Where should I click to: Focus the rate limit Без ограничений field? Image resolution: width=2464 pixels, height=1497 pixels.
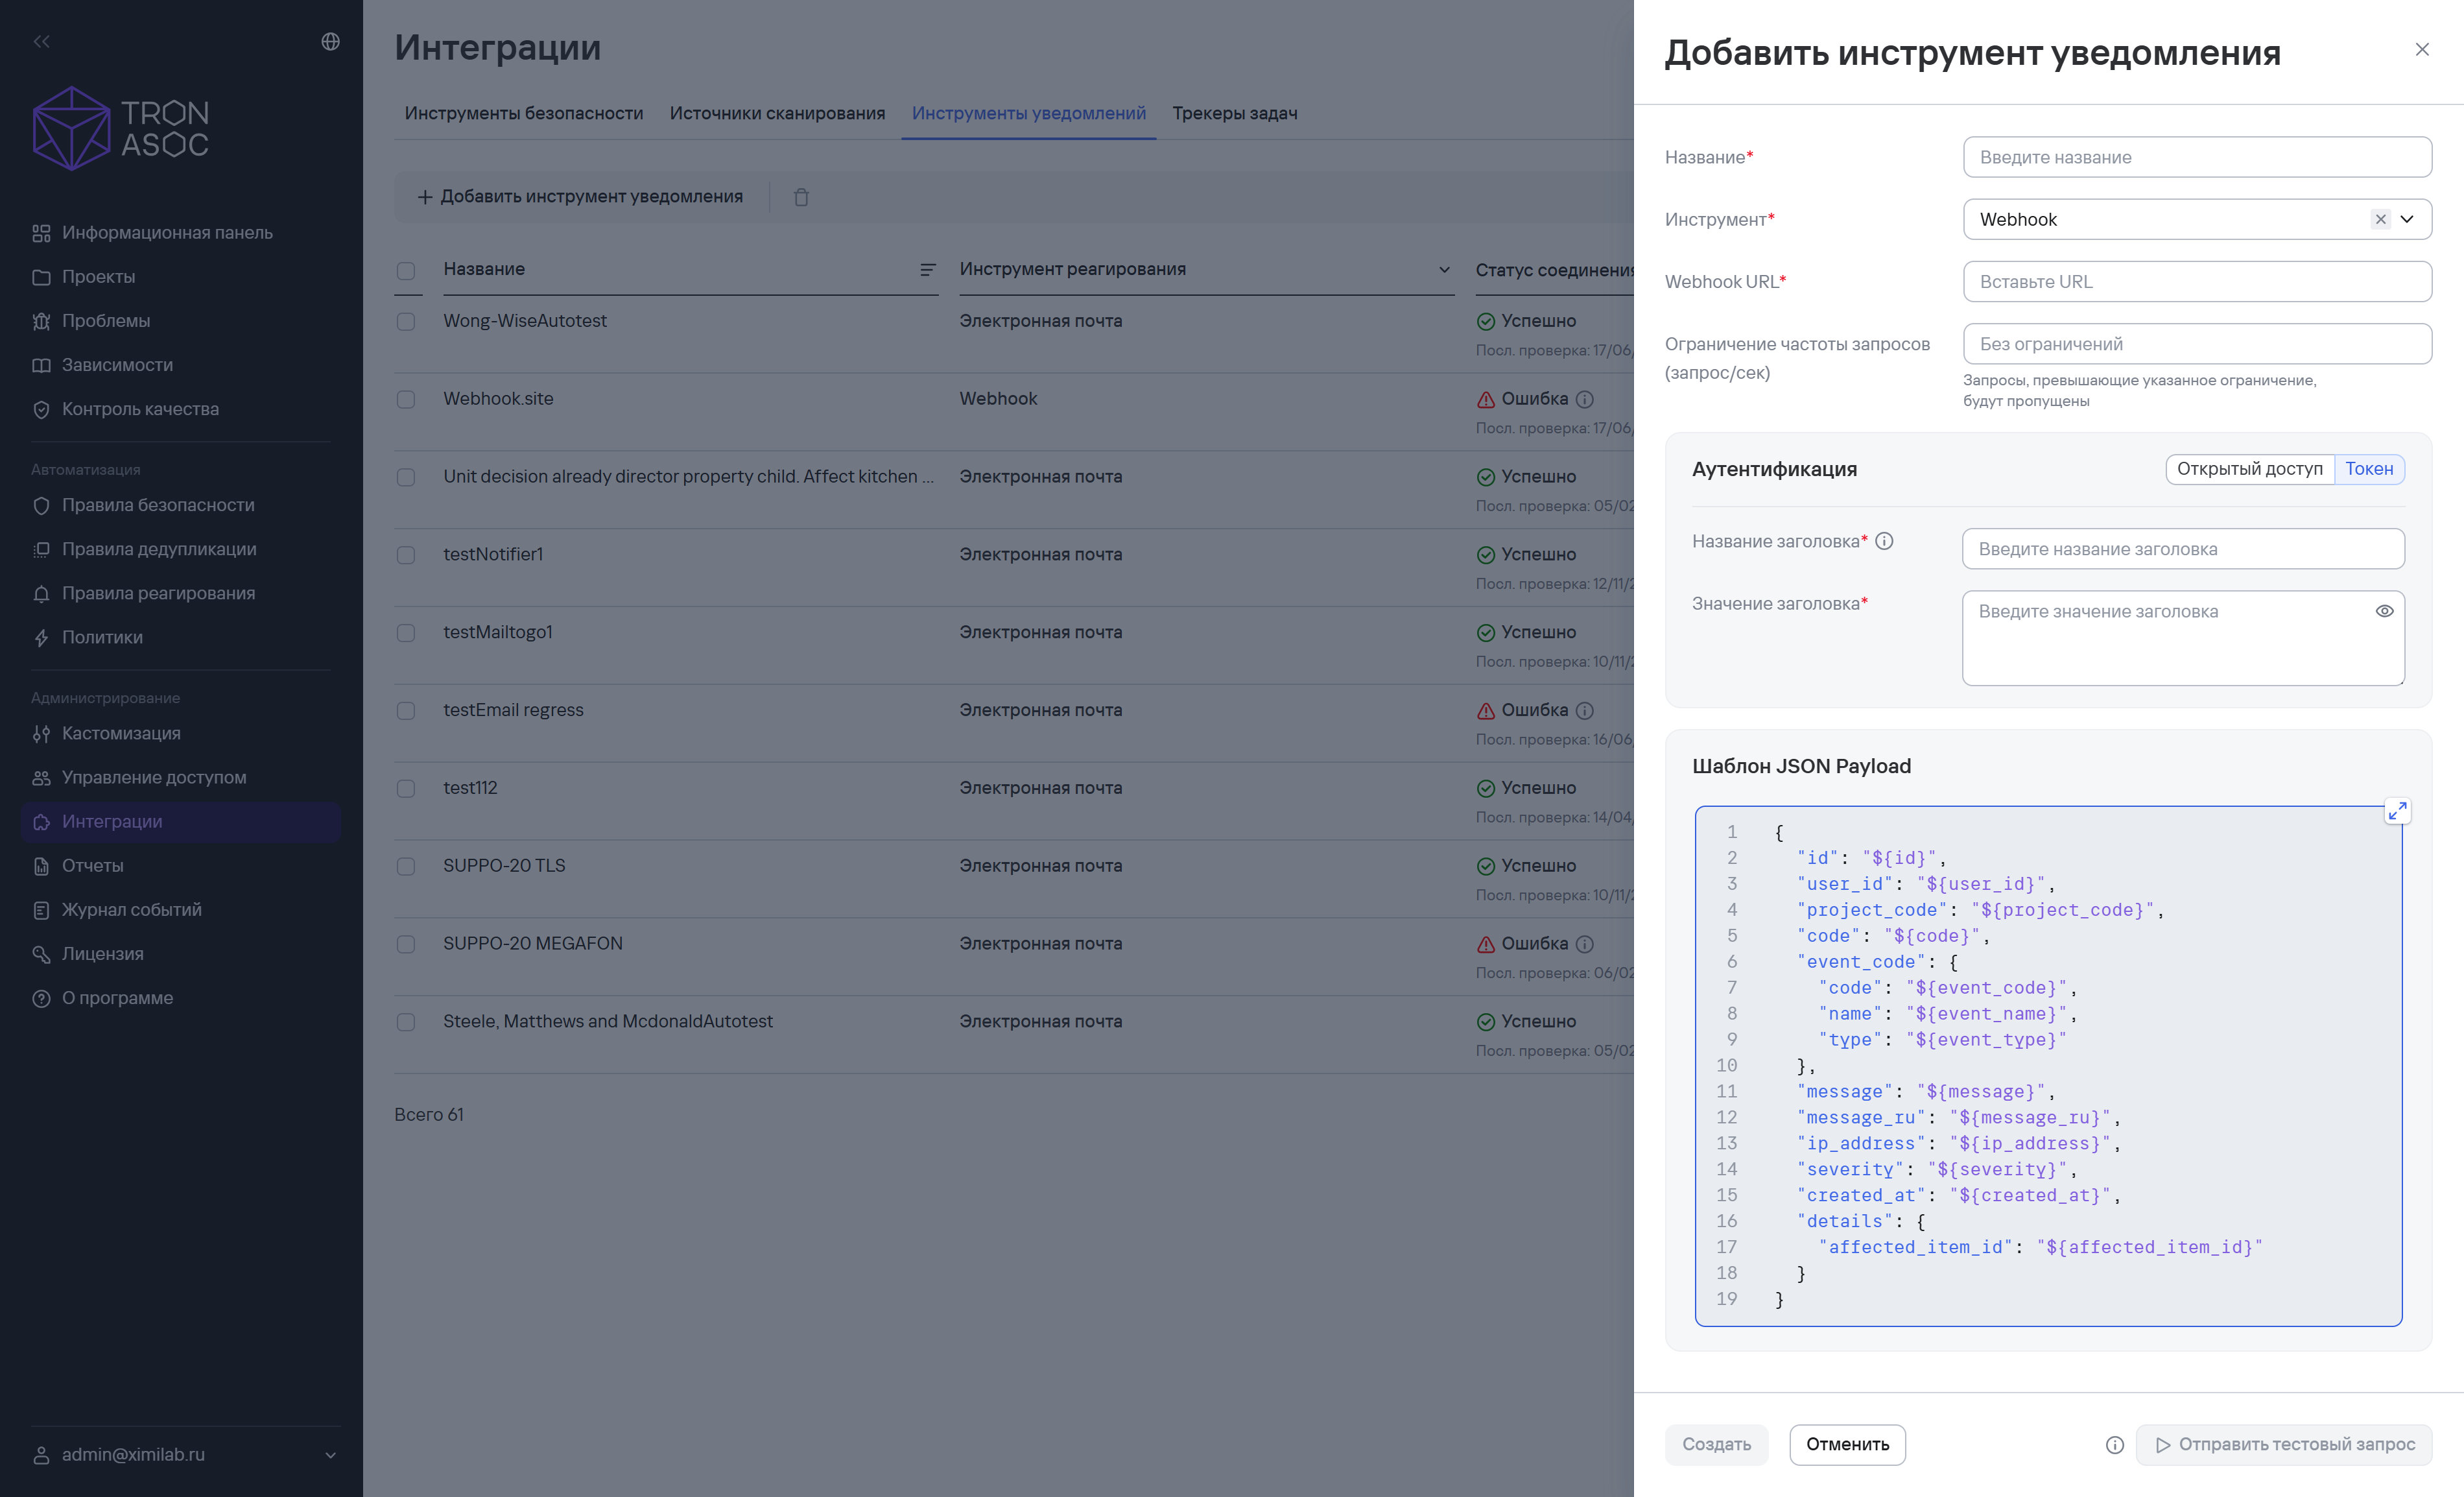2197,344
